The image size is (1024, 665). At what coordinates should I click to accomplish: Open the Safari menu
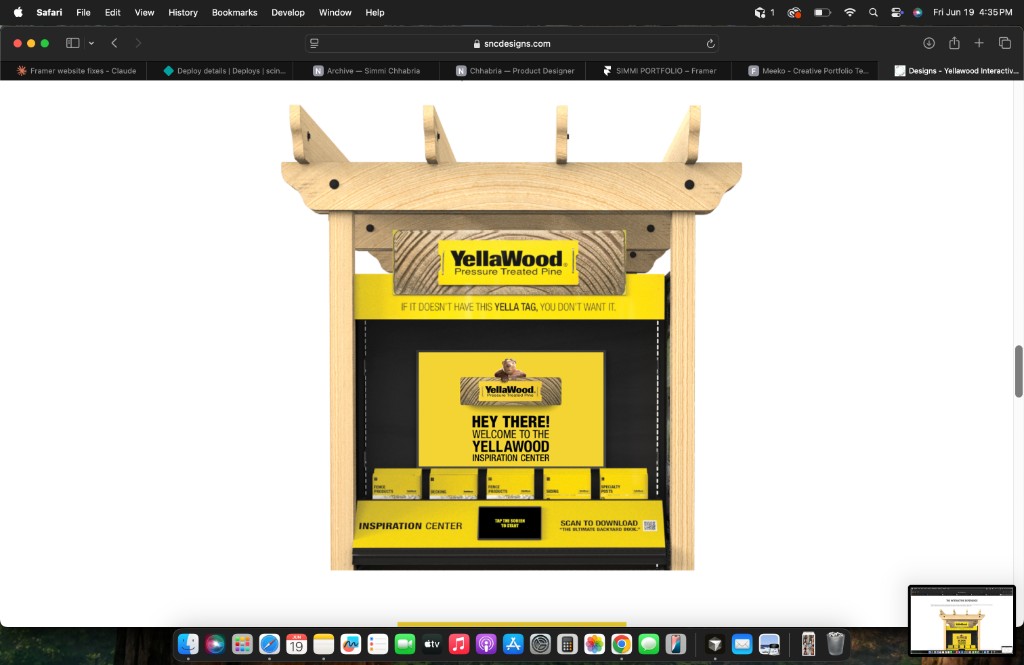tap(49, 12)
